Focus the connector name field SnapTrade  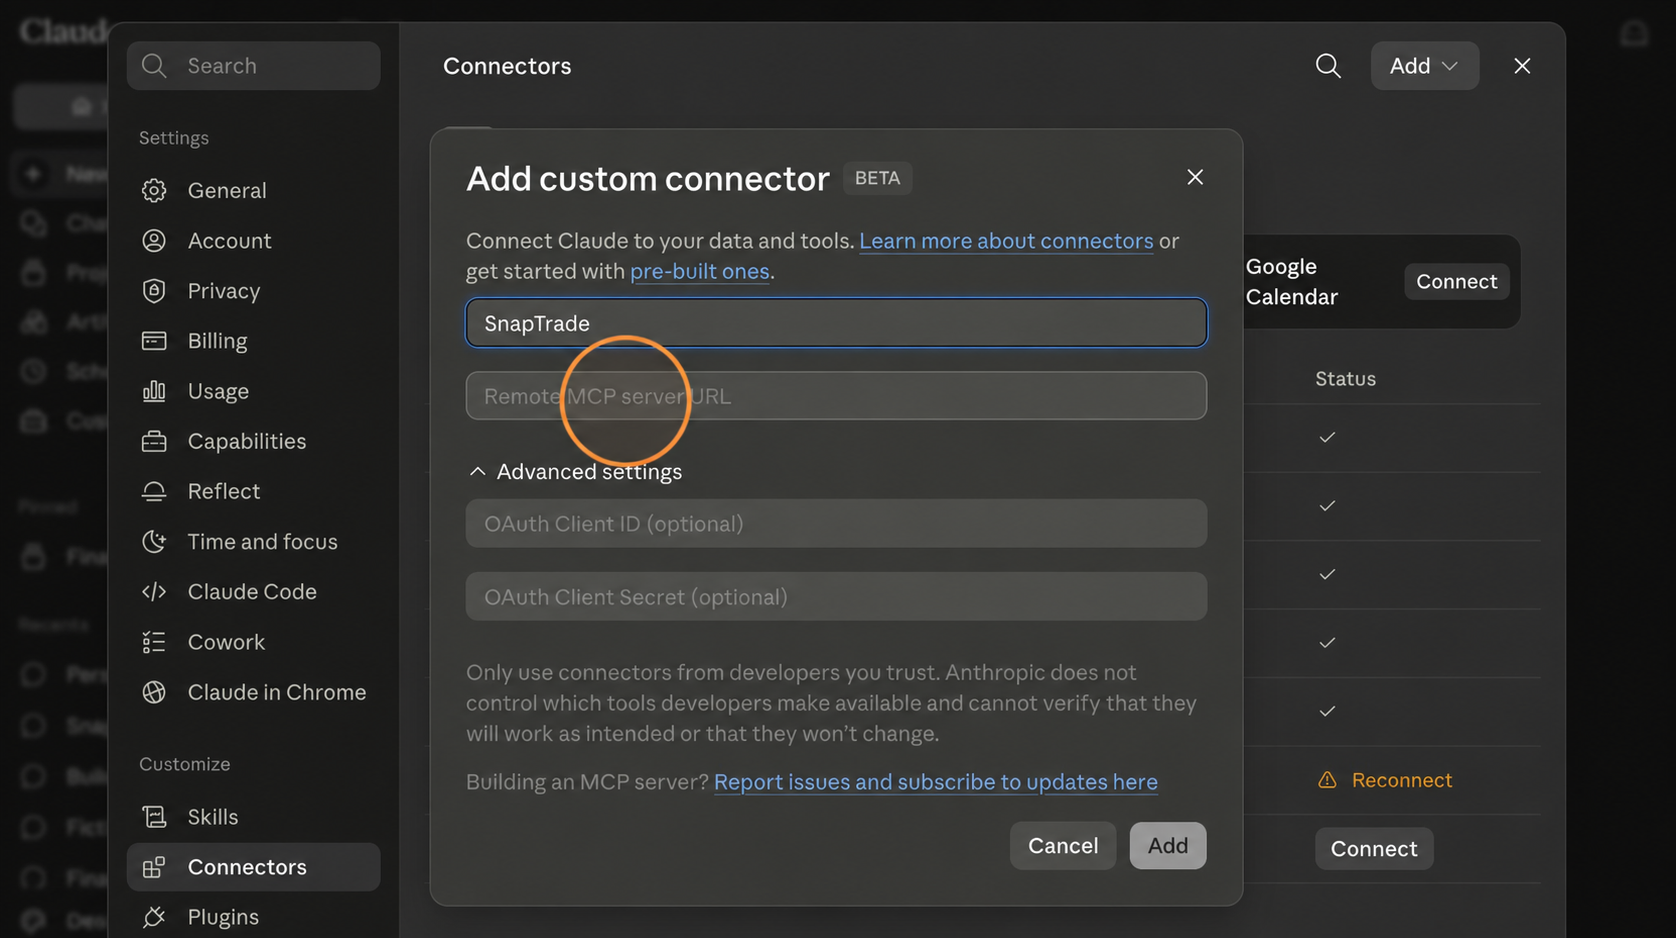coord(836,323)
